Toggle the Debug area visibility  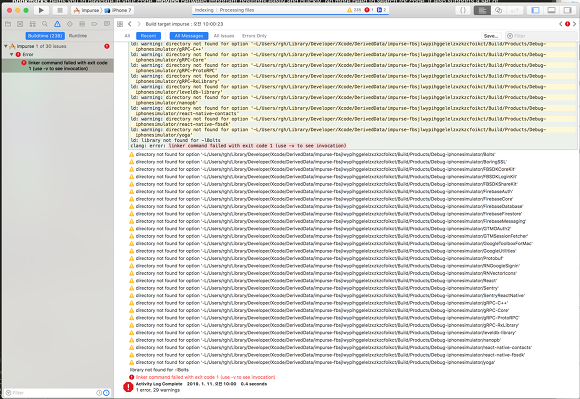(552, 10)
